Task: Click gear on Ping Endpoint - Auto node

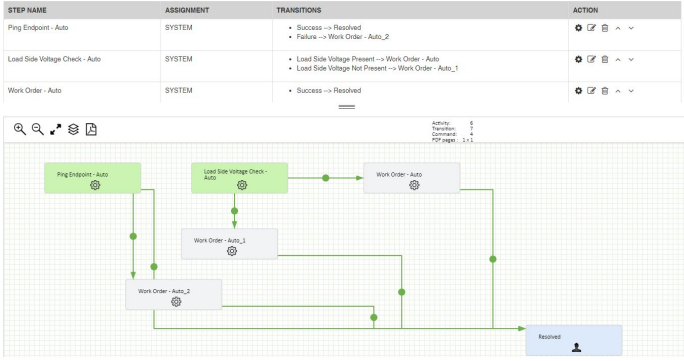Action: (x=95, y=185)
